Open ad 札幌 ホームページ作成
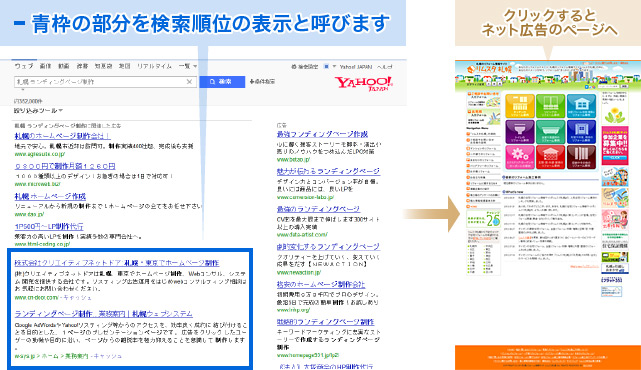The height and width of the screenshot is (370, 641). coord(50,197)
